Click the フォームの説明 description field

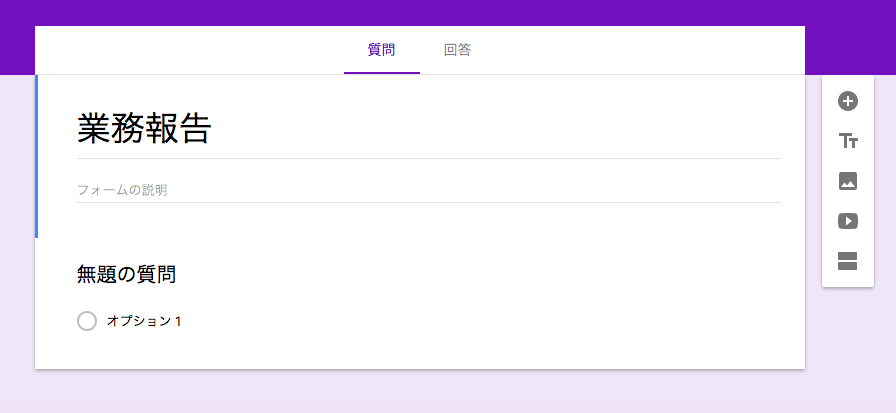tap(429, 190)
